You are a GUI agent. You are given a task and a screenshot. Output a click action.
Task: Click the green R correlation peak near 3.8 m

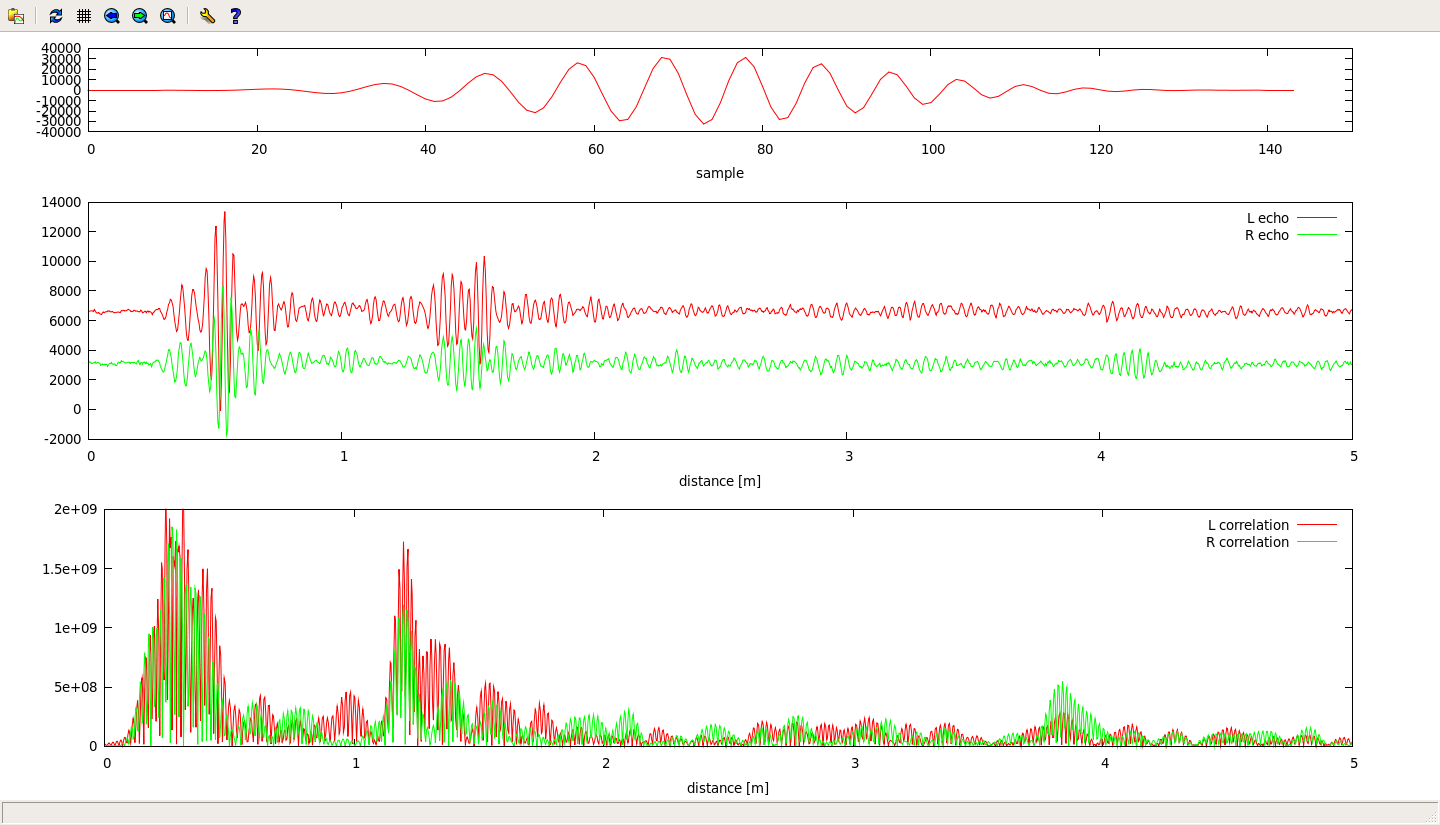pyautogui.click(x=1060, y=685)
